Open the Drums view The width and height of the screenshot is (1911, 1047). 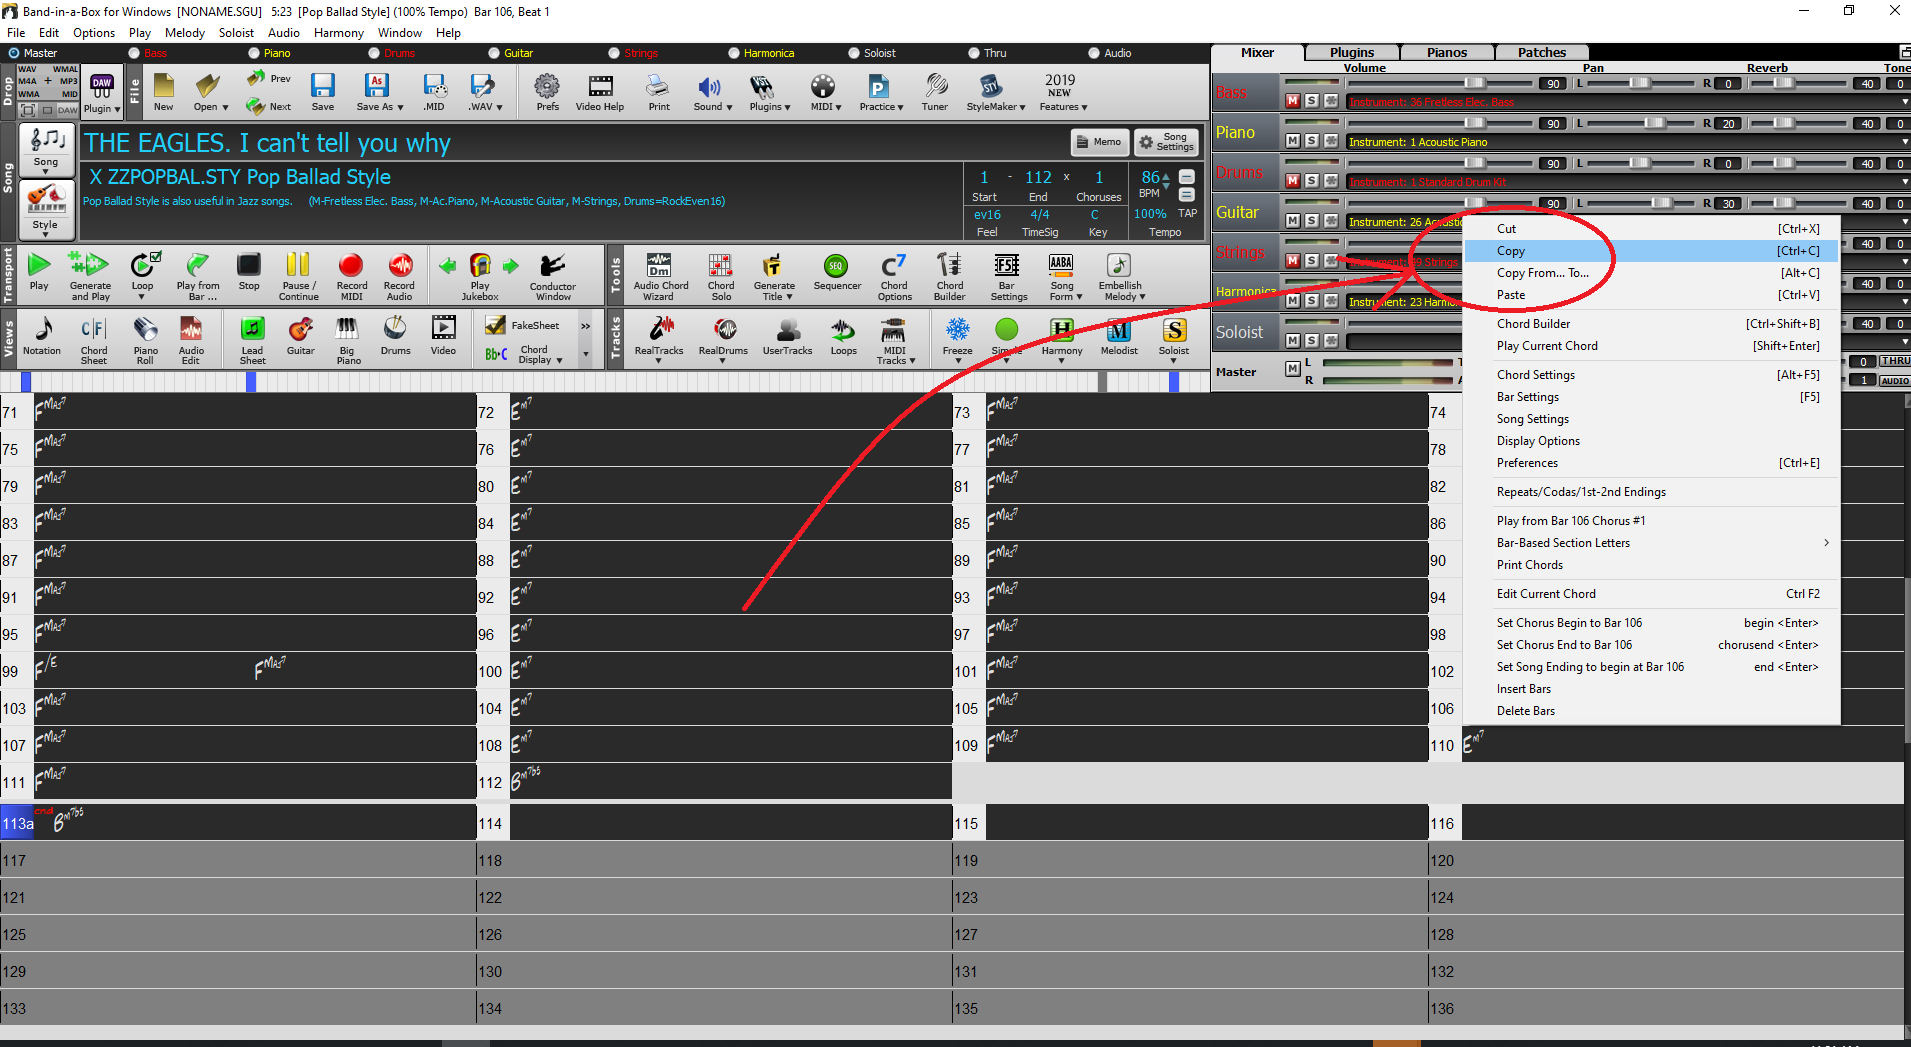click(395, 337)
